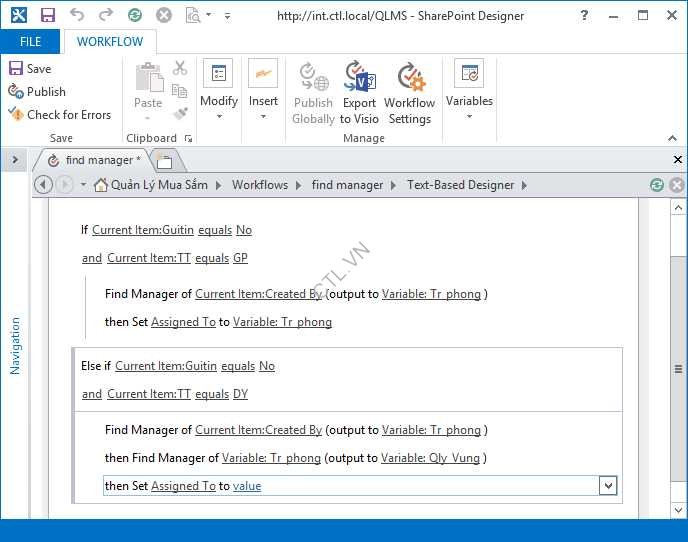This screenshot has width=688, height=542.
Task: Click the refresh icon in title bar
Action: [x=135, y=15]
